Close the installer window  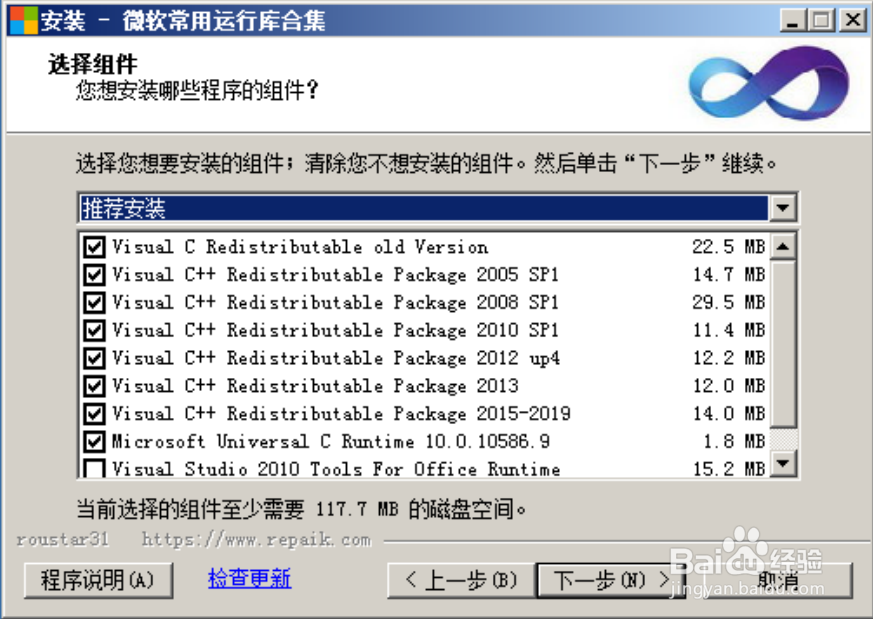click(852, 21)
